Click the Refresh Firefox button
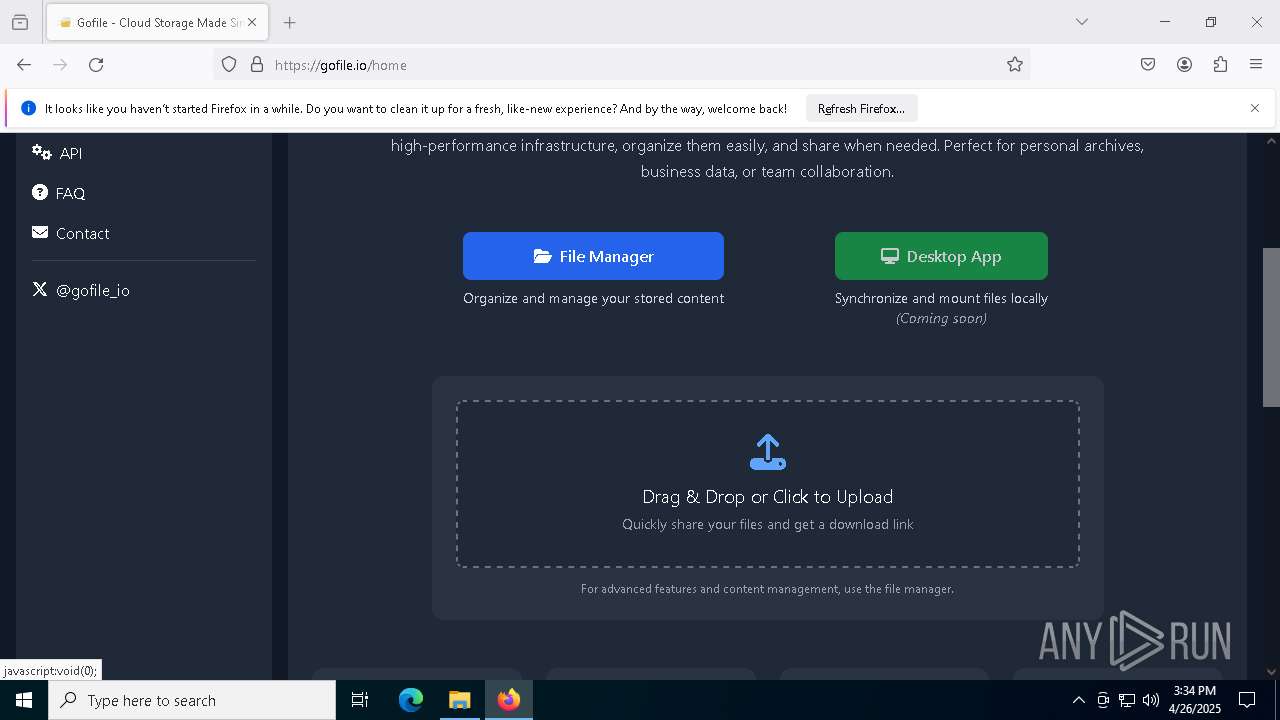This screenshot has width=1280, height=720. coord(861,108)
